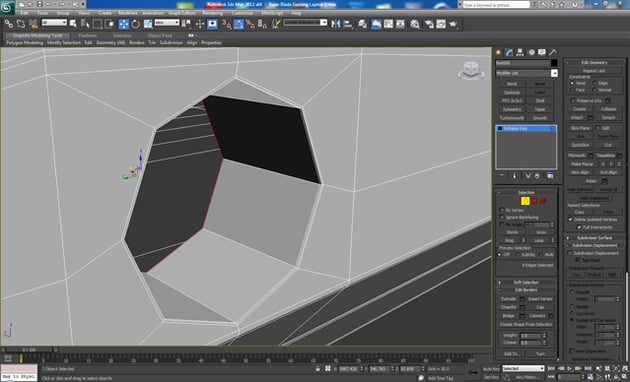Toggle the Angle Snap icon

click(x=239, y=24)
